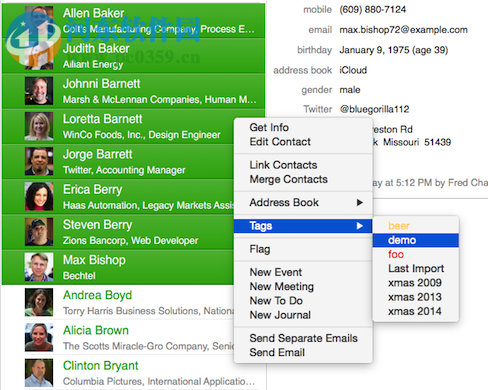The height and width of the screenshot is (390, 488).
Task: Select Jorge Barrett contact name
Action: 97,154
